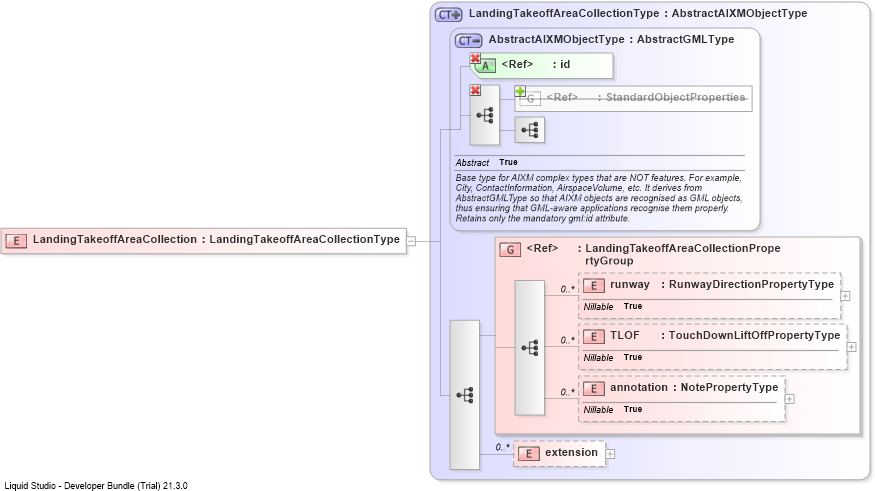Click the Liquid Studio Developer Bundle footer text
The width and height of the screenshot is (875, 491).
click(96, 485)
